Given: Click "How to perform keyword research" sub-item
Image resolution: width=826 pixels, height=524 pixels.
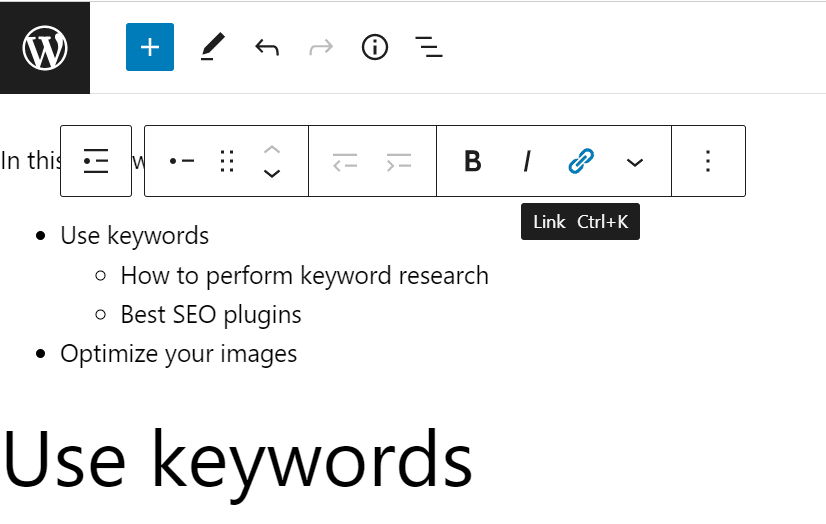Looking at the screenshot, I should [x=304, y=275].
